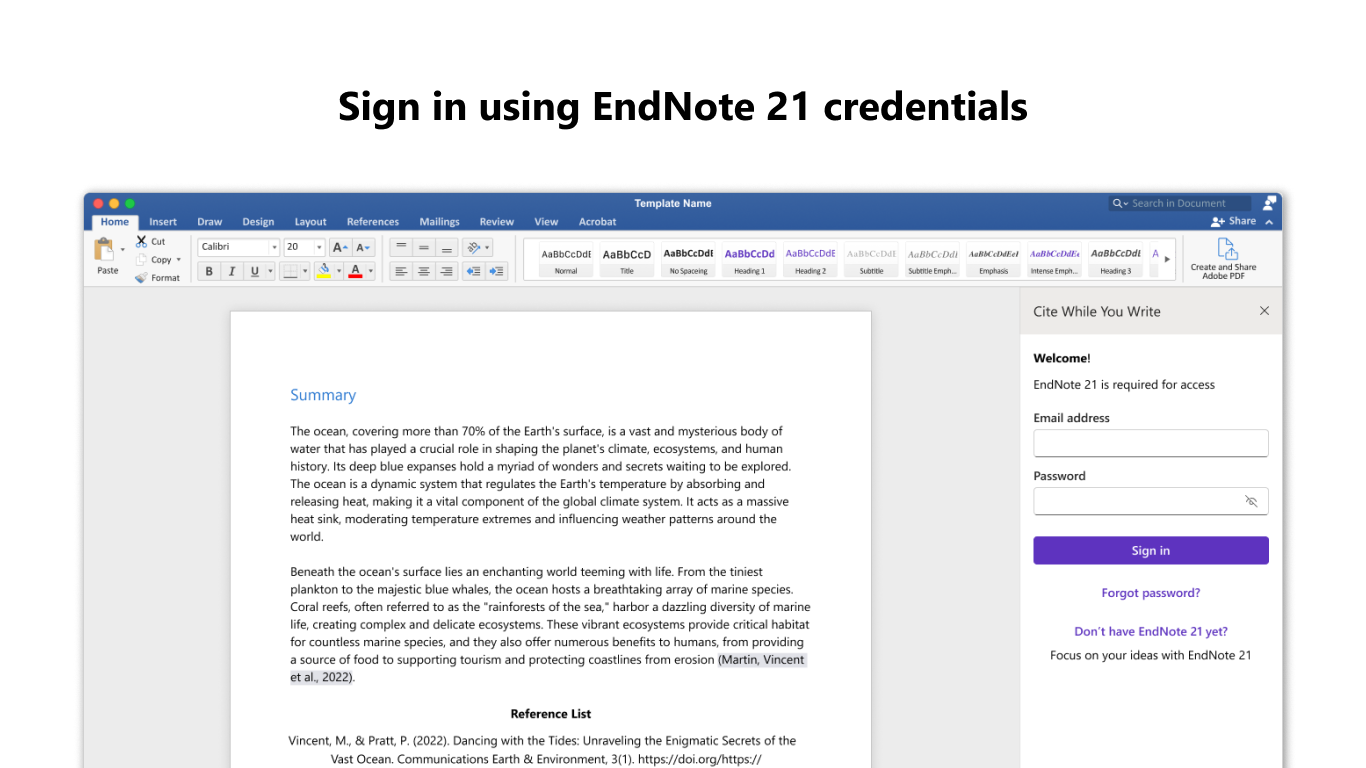Align text left
Screen dimensions: 1366x768
tap(401, 271)
